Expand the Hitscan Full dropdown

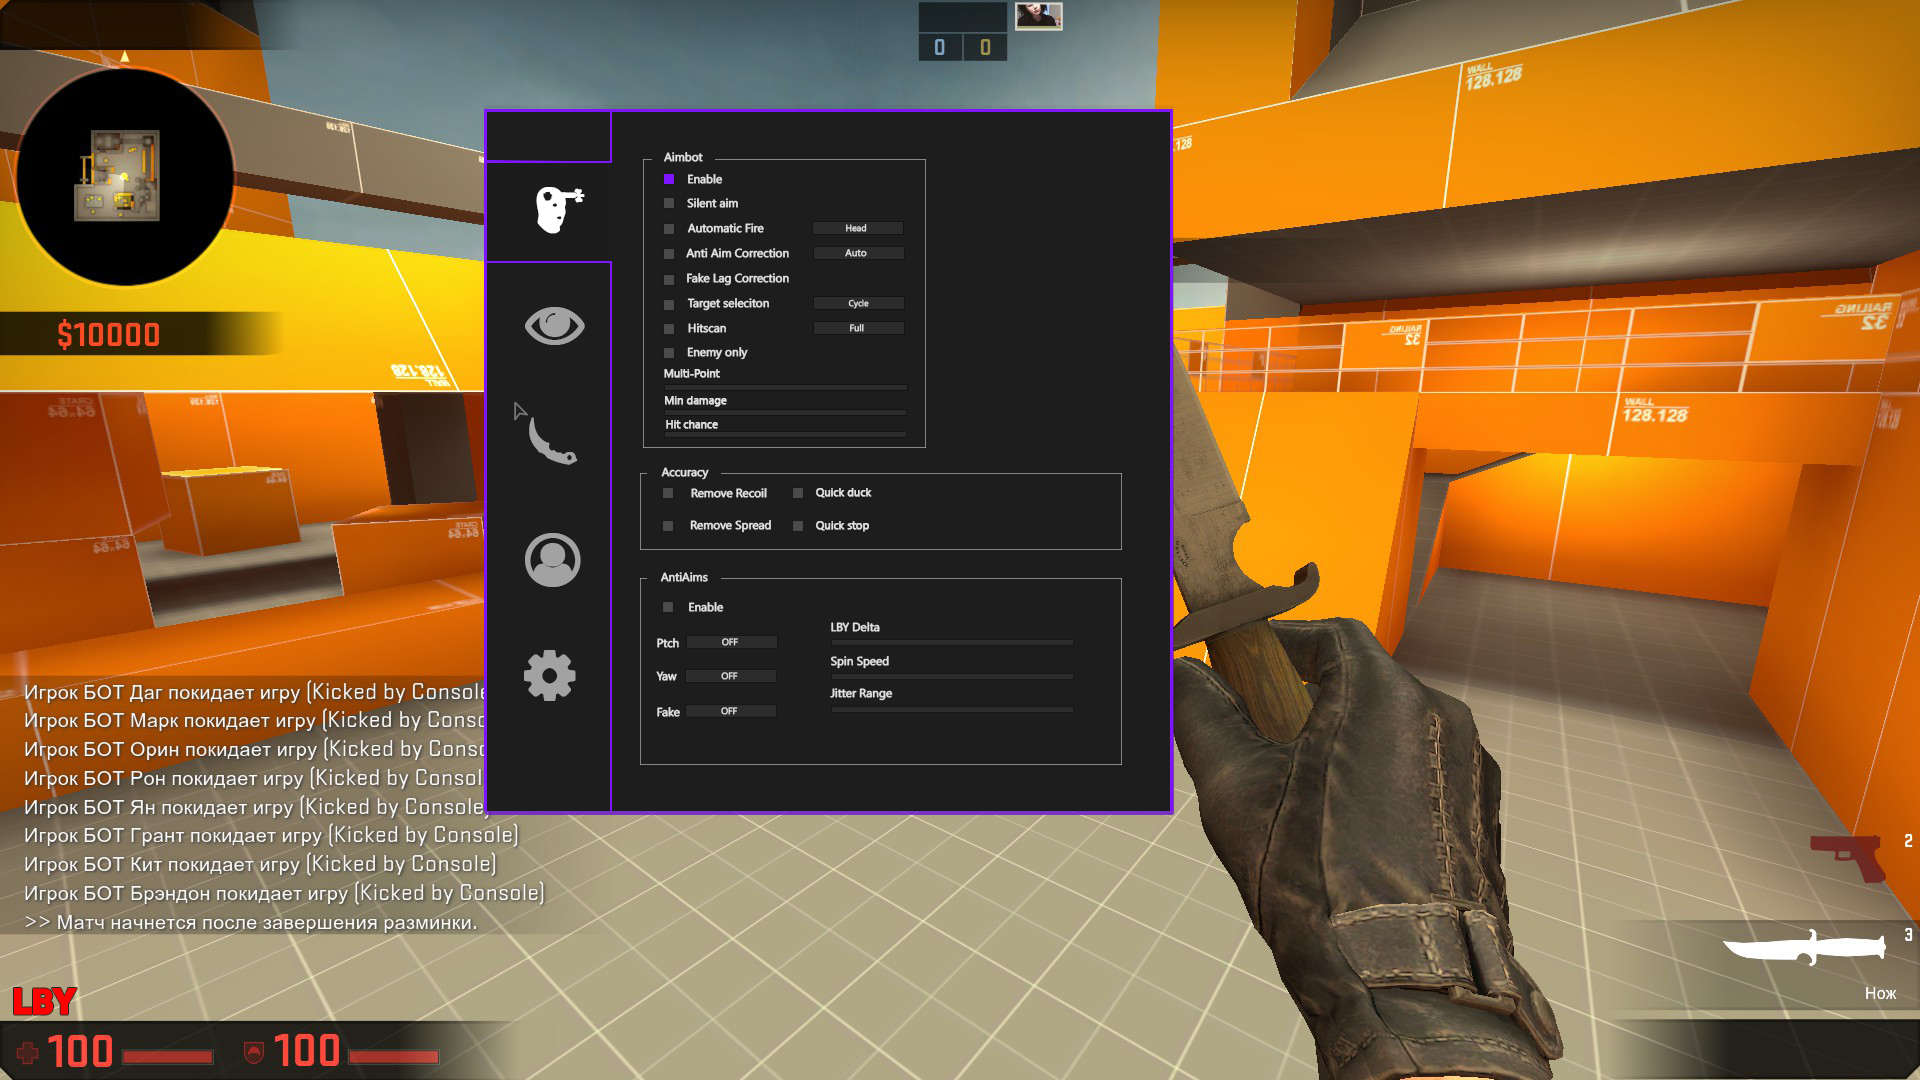[858, 328]
